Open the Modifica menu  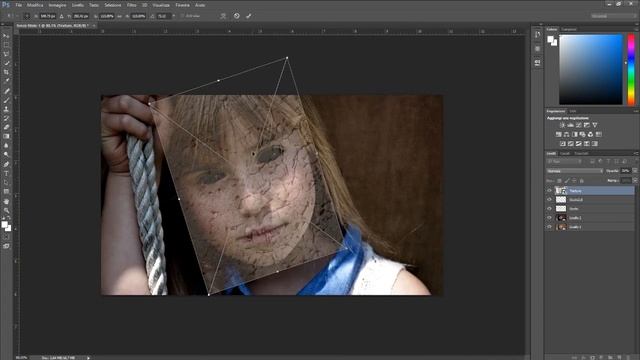click(35, 5)
